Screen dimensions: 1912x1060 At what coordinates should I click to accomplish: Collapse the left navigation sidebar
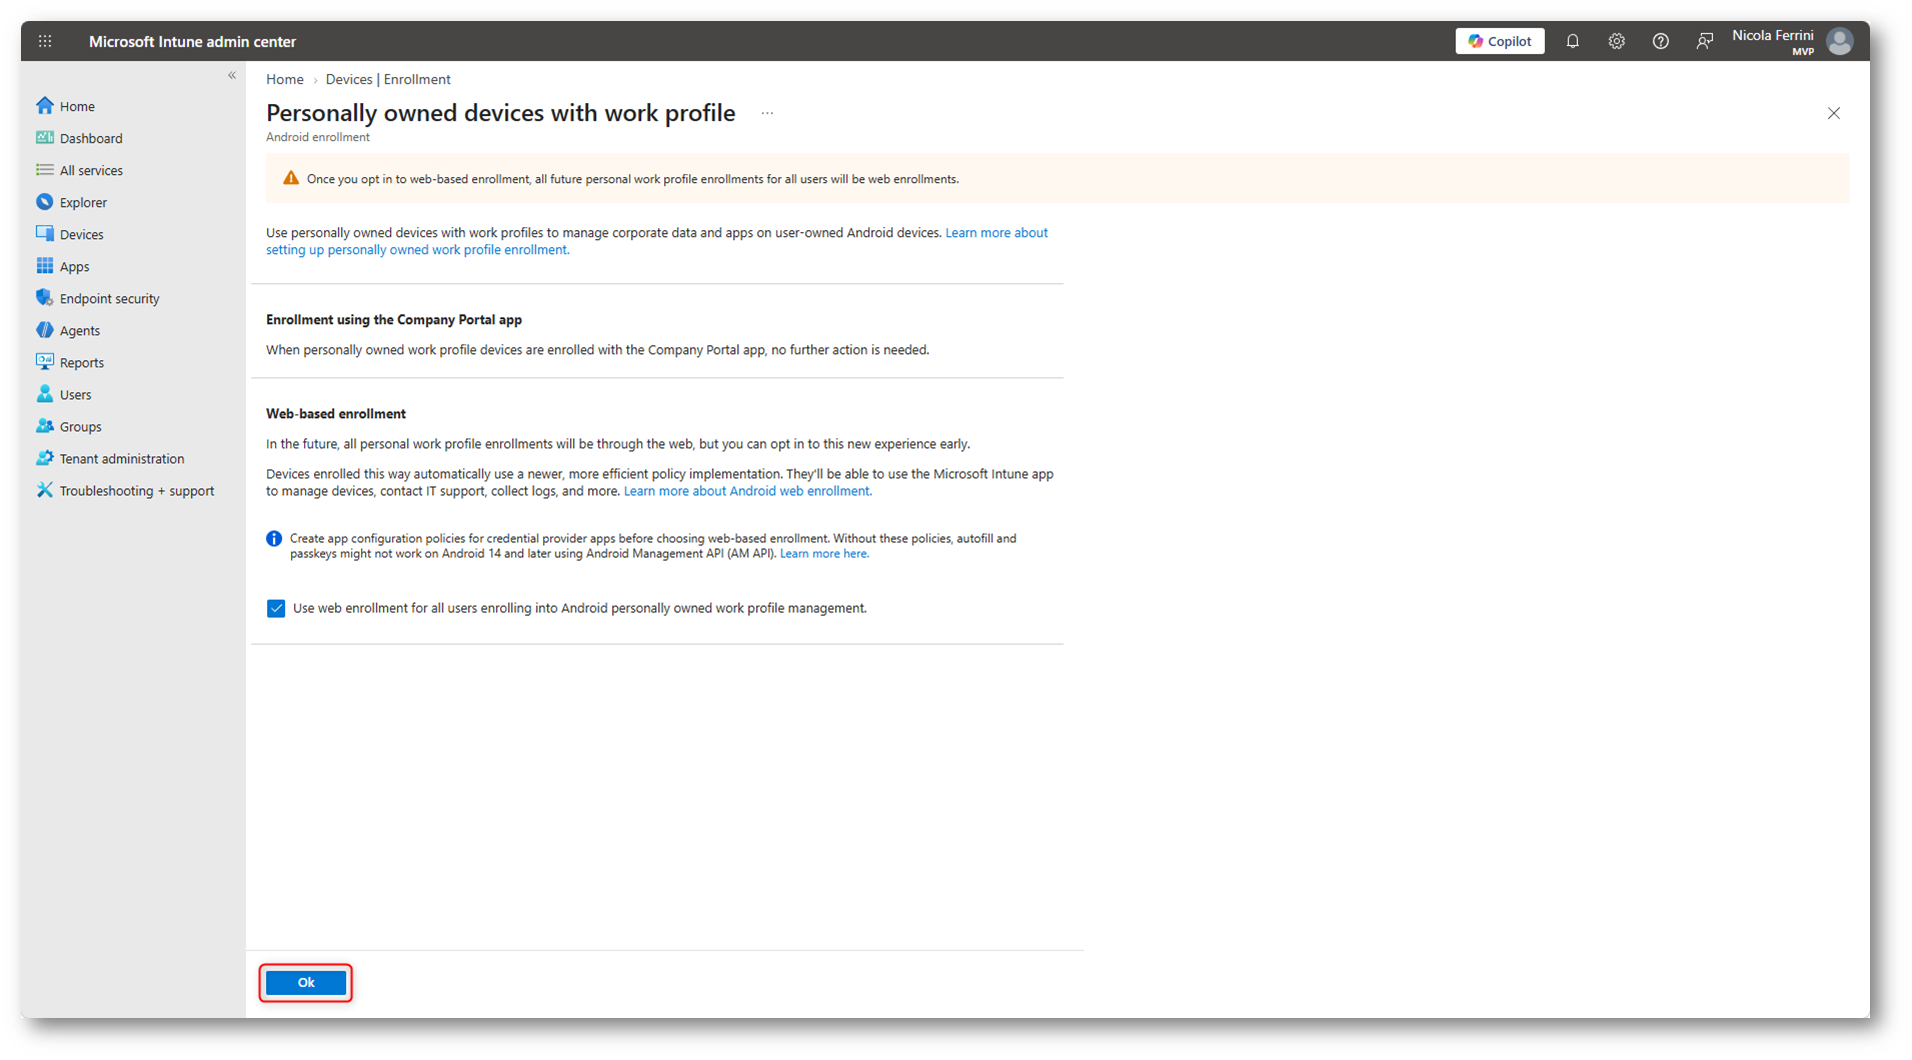pyautogui.click(x=232, y=76)
